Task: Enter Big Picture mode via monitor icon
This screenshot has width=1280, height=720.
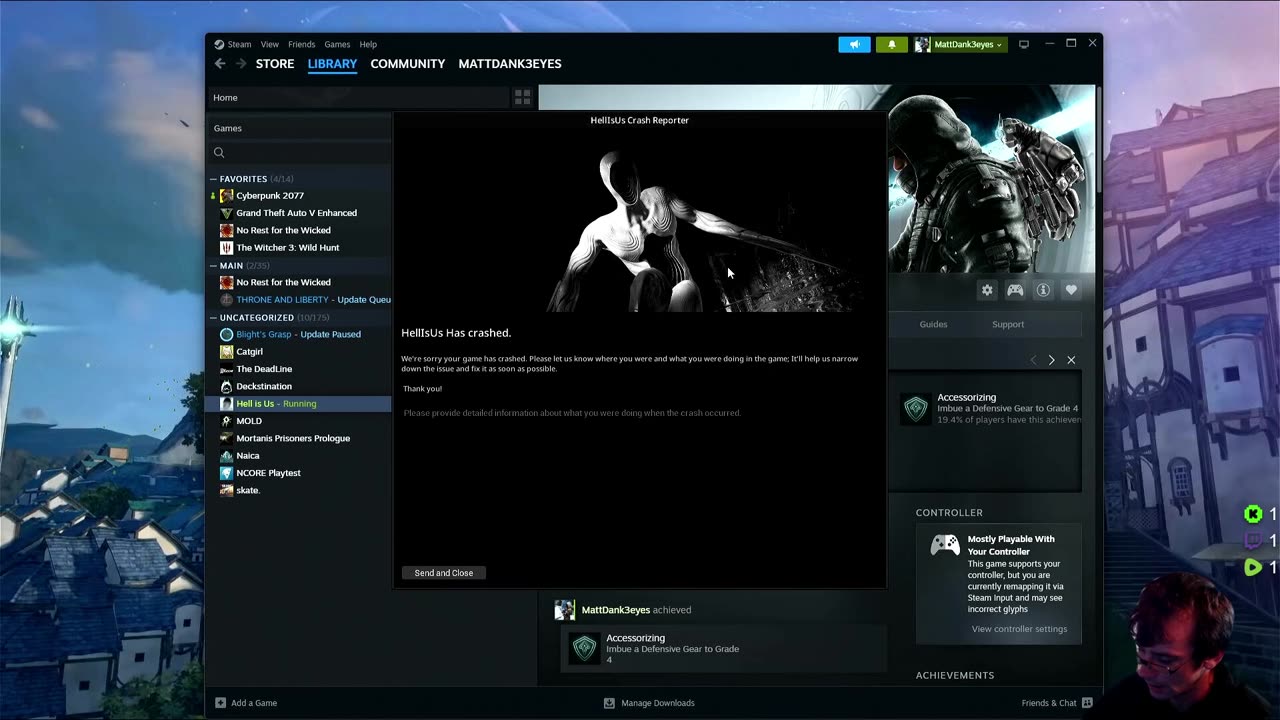Action: pyautogui.click(x=1024, y=45)
